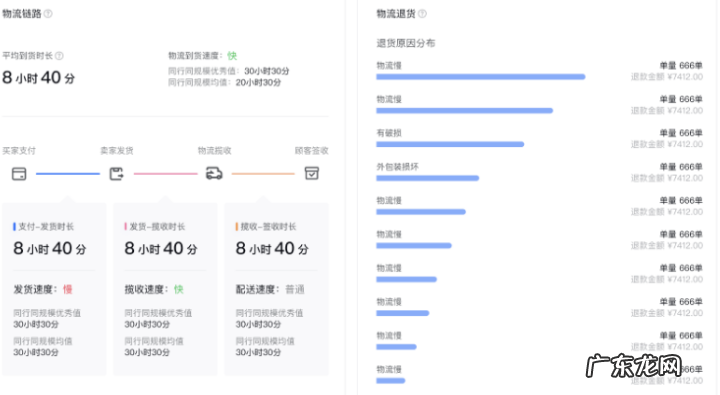Click the pink line between 卖家发货 and 物流揽收

[166, 174]
